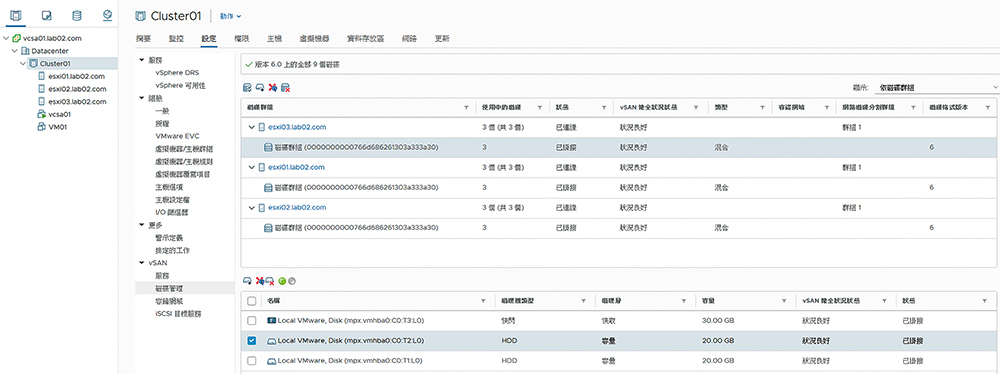Viewport: 1000px width, 374px height.
Task: Switch to the 更新 tab
Action: click(441, 38)
